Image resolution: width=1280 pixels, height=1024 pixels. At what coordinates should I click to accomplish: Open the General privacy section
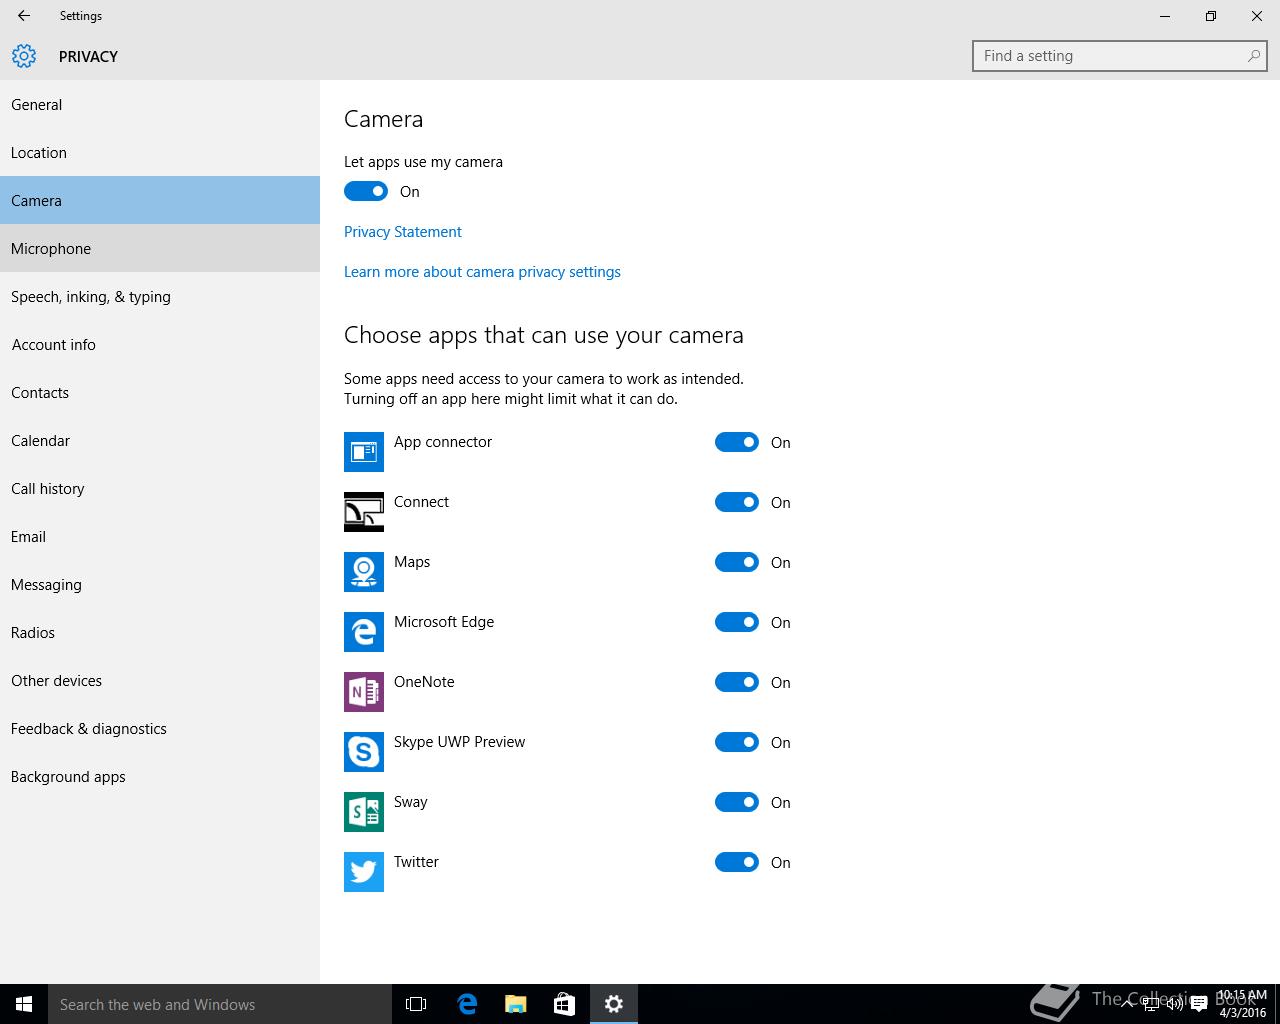click(160, 104)
